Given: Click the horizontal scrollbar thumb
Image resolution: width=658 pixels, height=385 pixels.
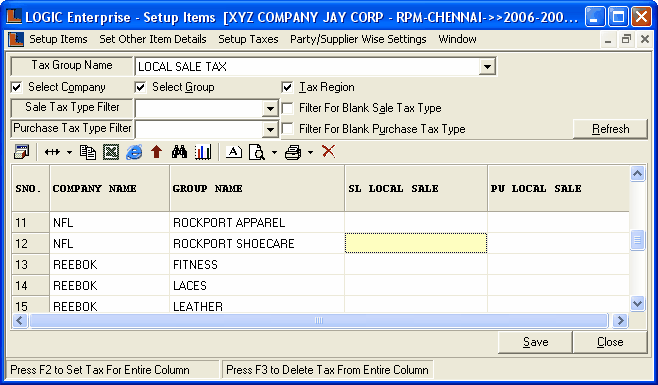Looking at the screenshot, I should [x=319, y=321].
